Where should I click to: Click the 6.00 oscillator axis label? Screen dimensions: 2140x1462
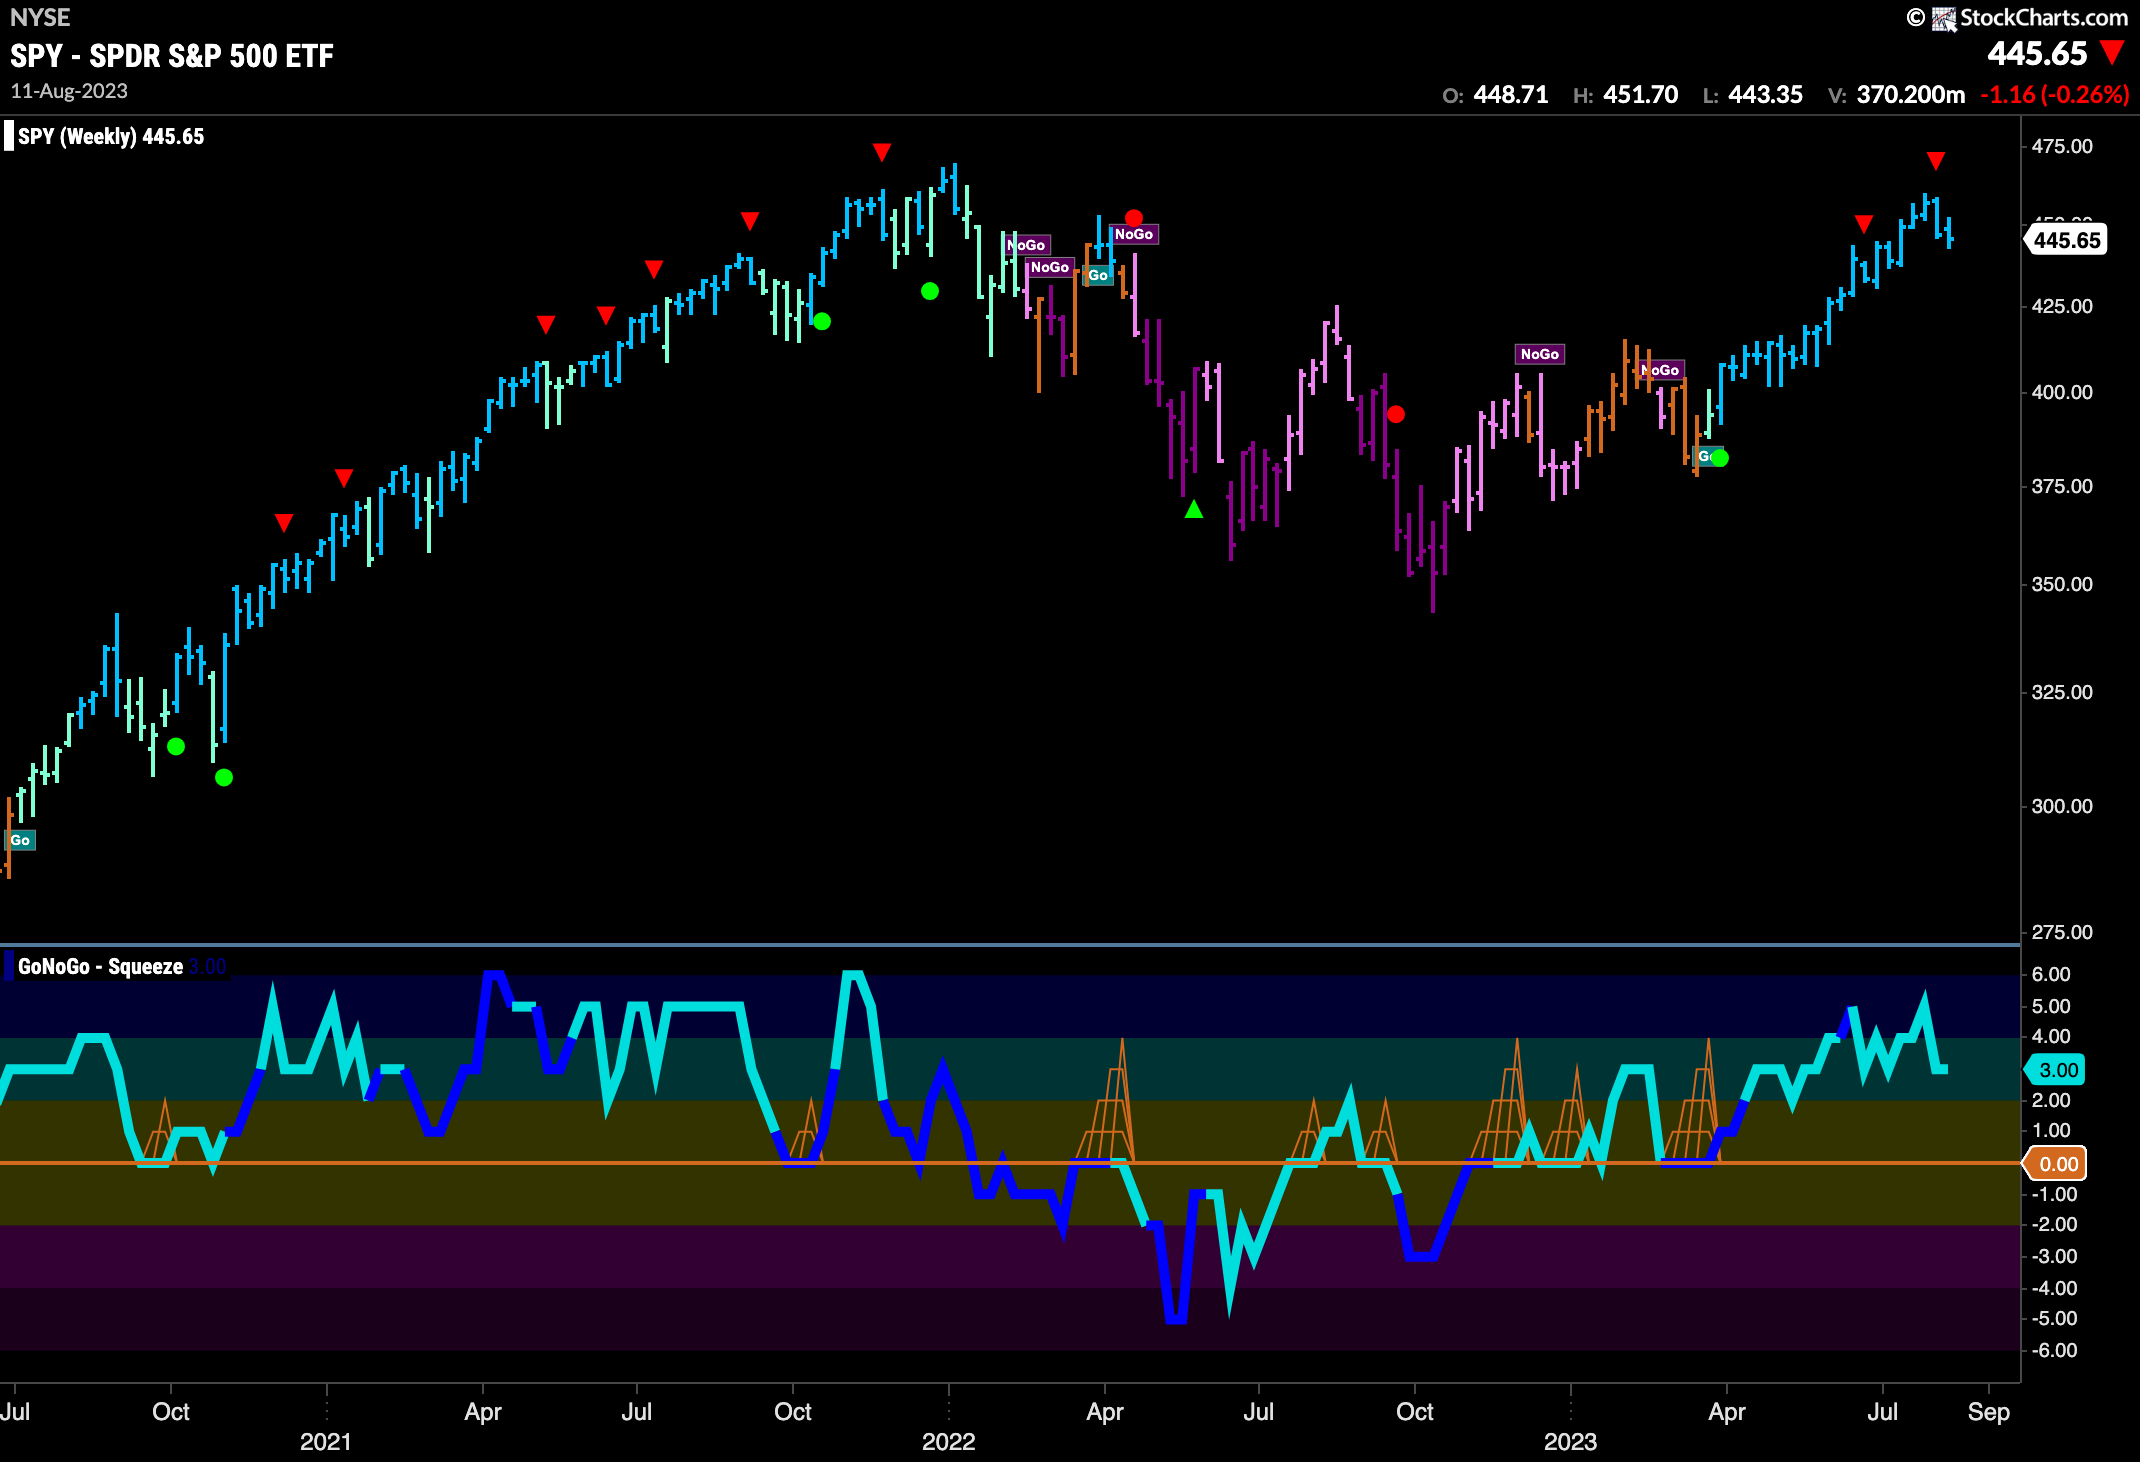2051,974
